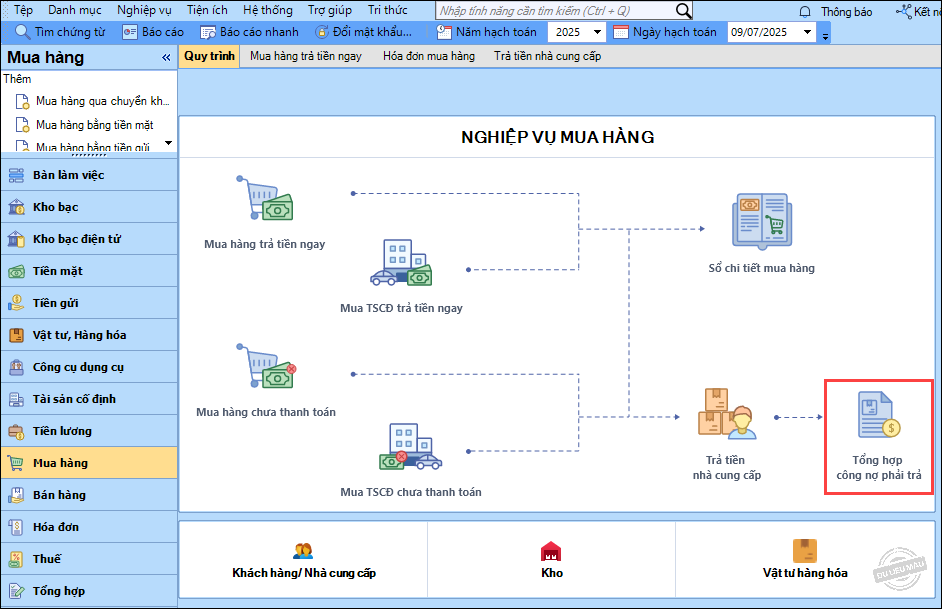Click the Thông báo bell icon

pyautogui.click(x=805, y=12)
